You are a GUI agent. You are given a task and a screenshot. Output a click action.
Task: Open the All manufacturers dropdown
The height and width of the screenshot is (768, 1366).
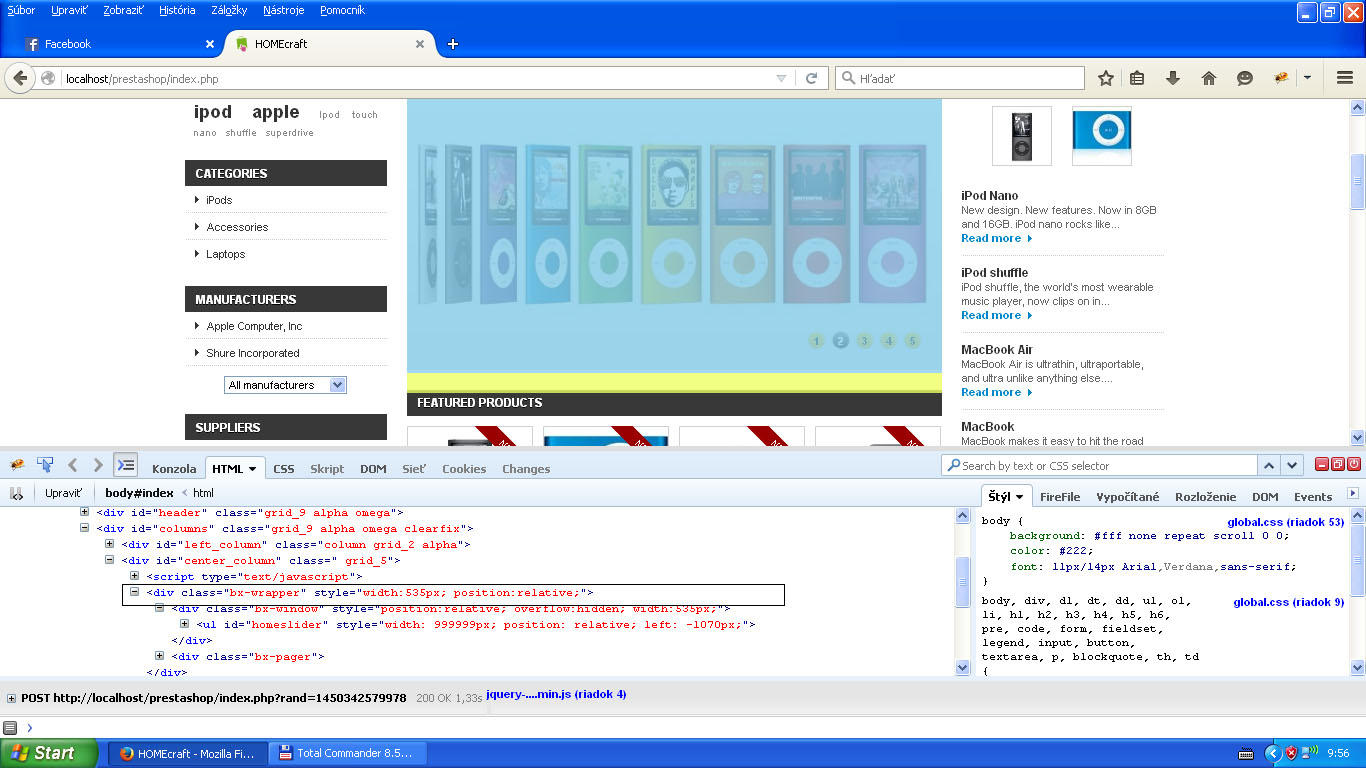(x=285, y=385)
